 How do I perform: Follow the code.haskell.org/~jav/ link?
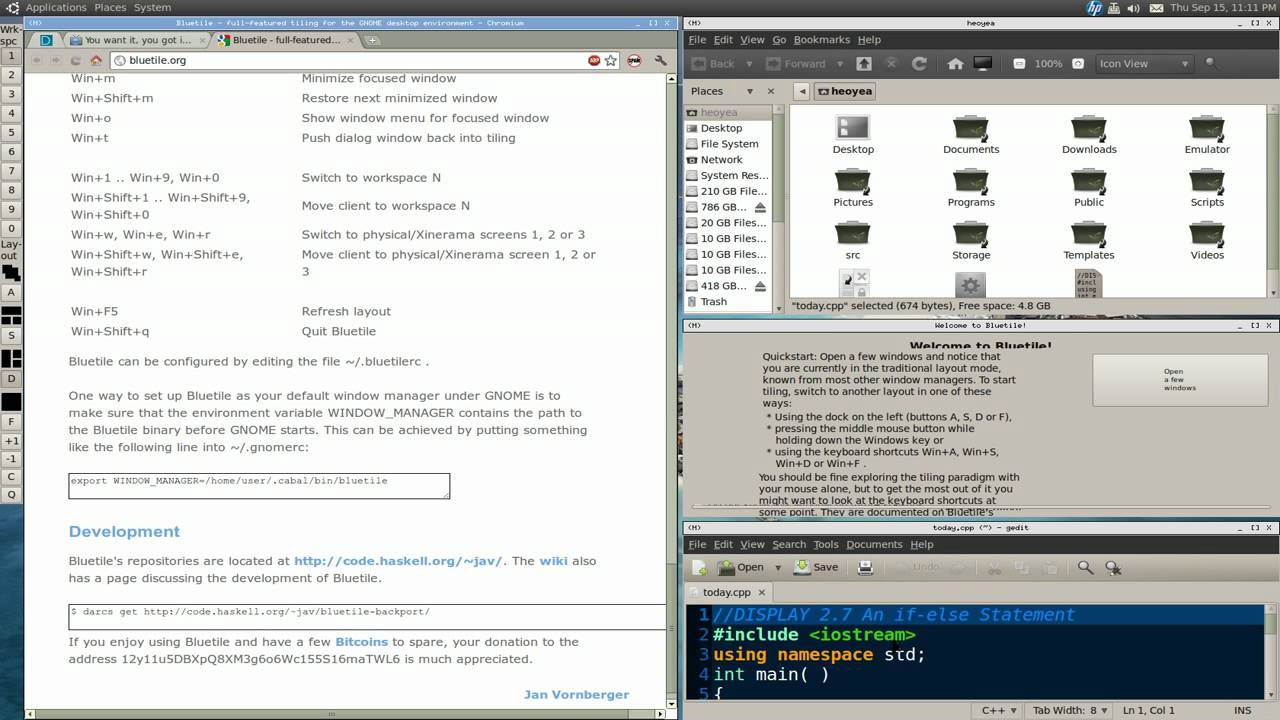pyautogui.click(x=398, y=561)
